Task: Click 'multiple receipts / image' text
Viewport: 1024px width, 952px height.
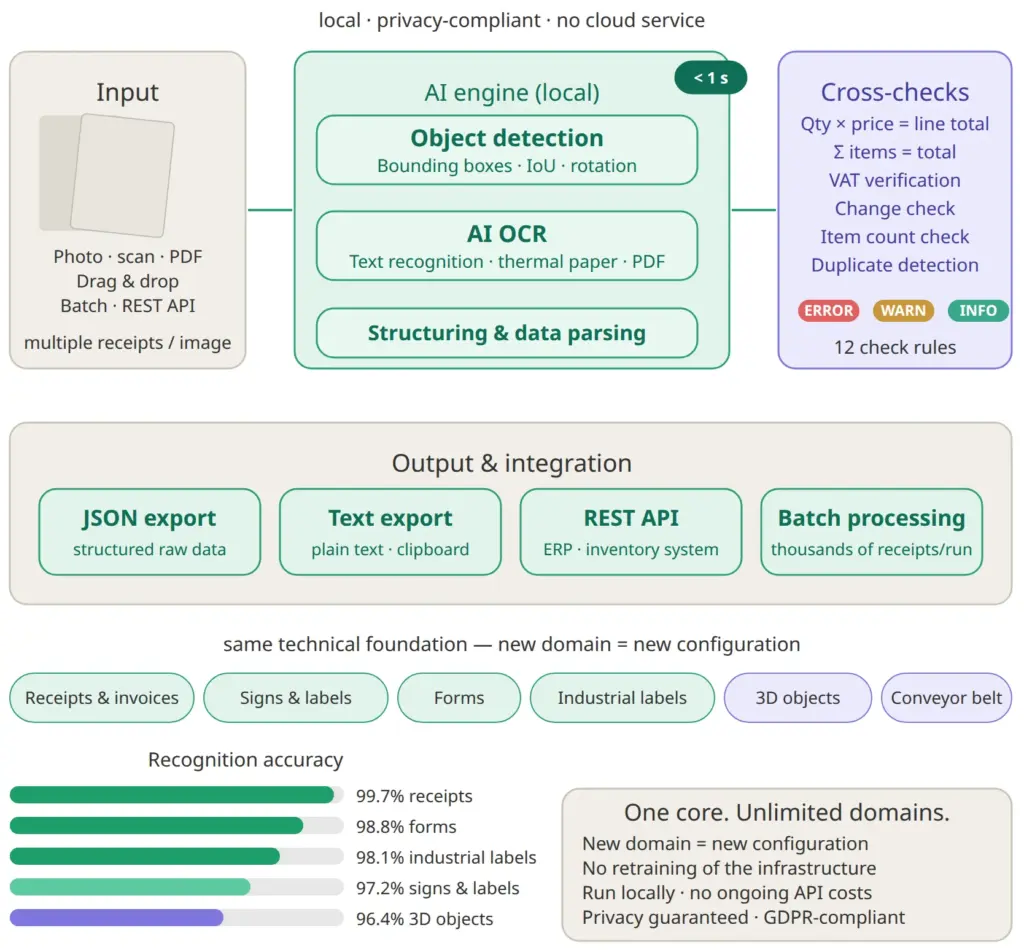Action: (x=127, y=343)
